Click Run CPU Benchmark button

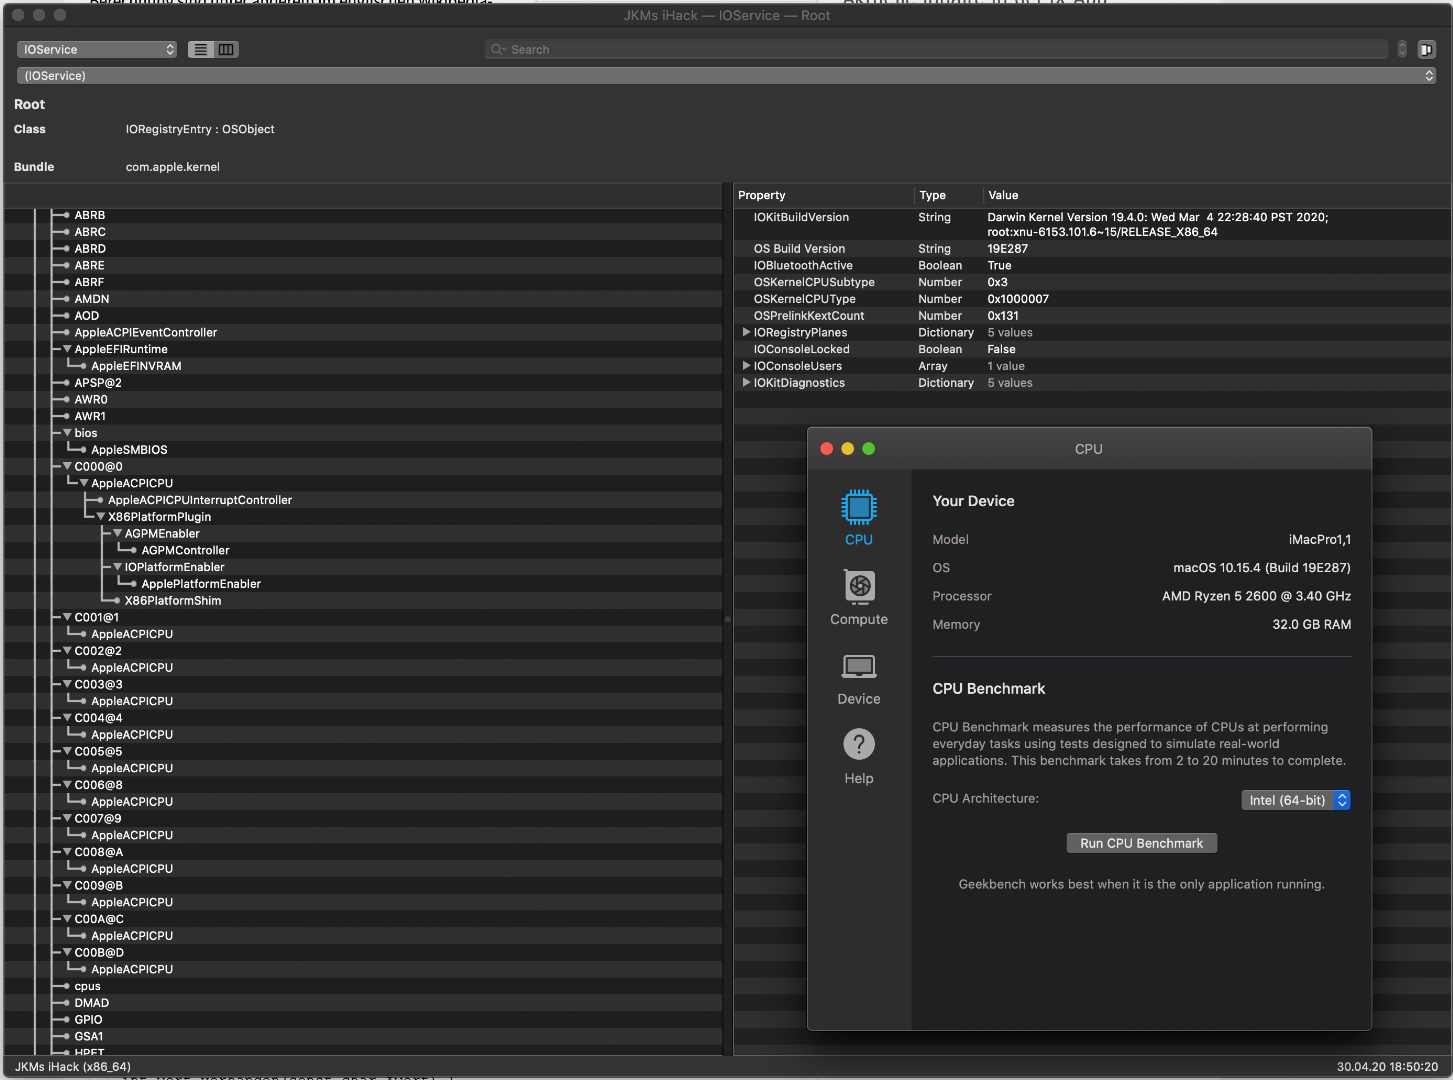tap(1141, 843)
